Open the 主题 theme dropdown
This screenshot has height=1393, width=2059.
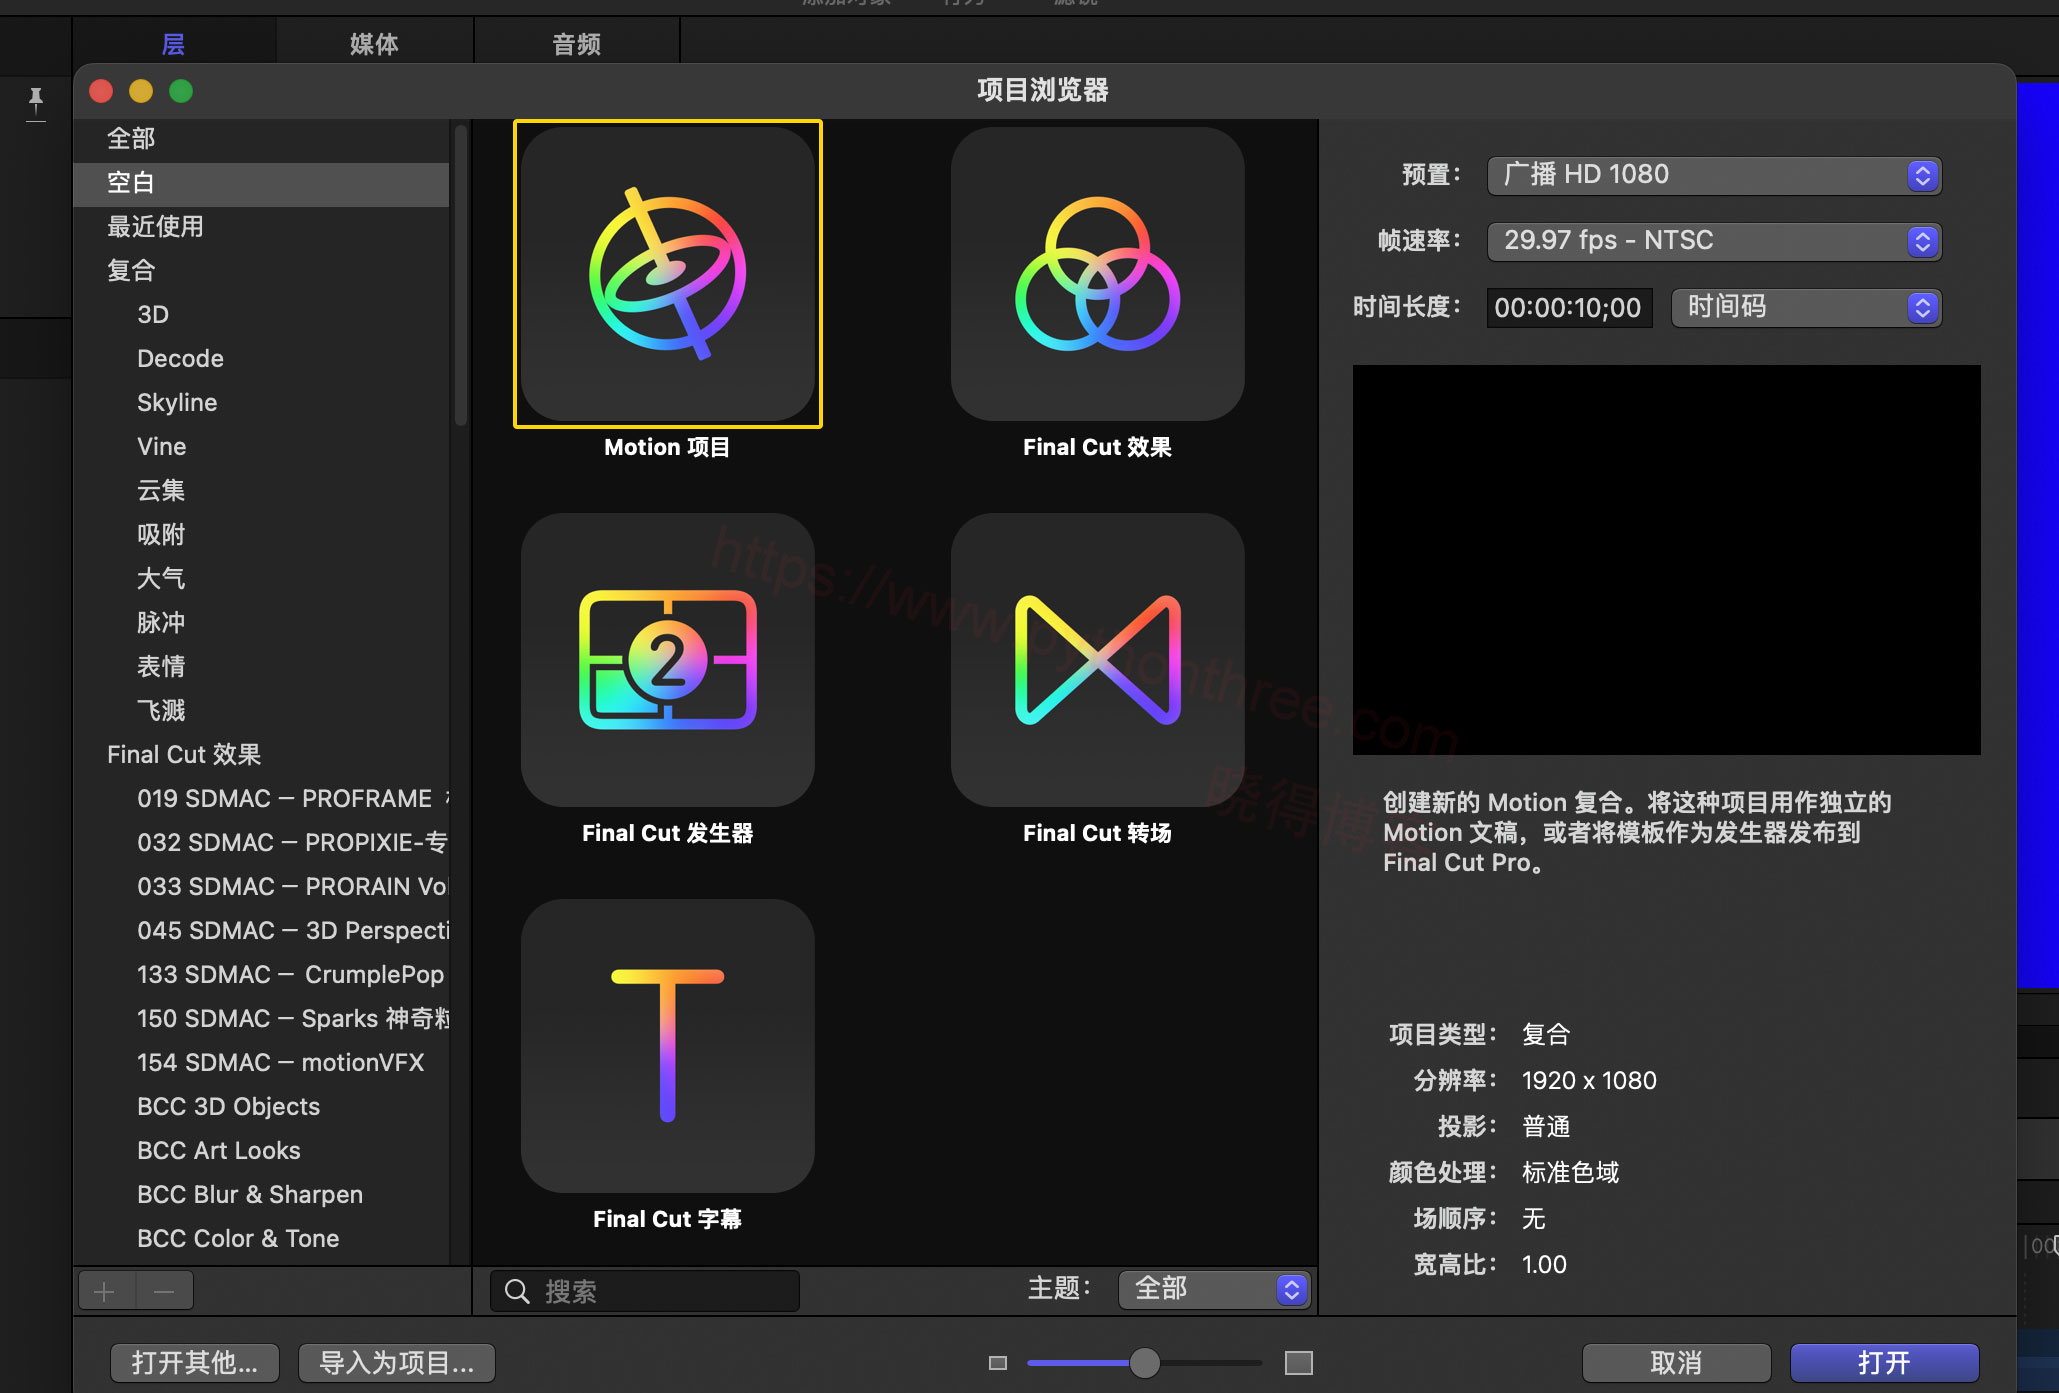click(1214, 1289)
